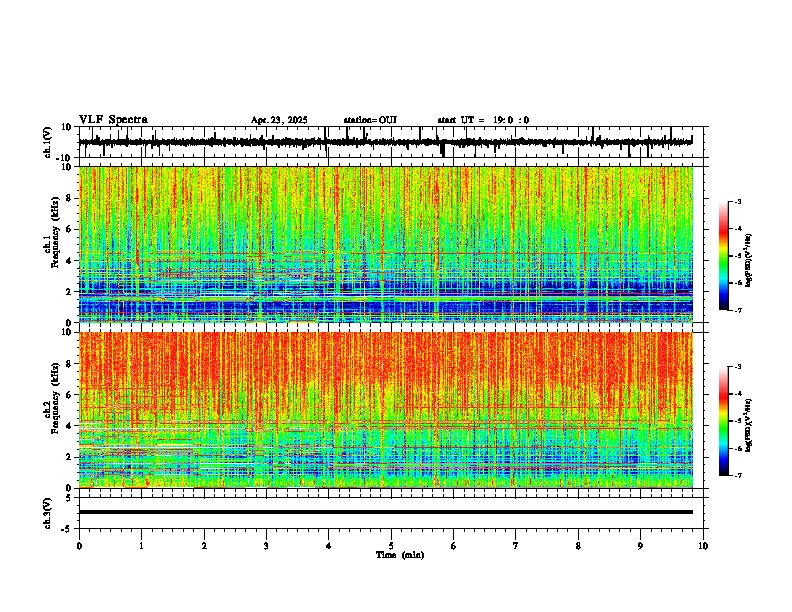
Task: Click the "ch.3(V)" axis label
Action: click(x=47, y=513)
